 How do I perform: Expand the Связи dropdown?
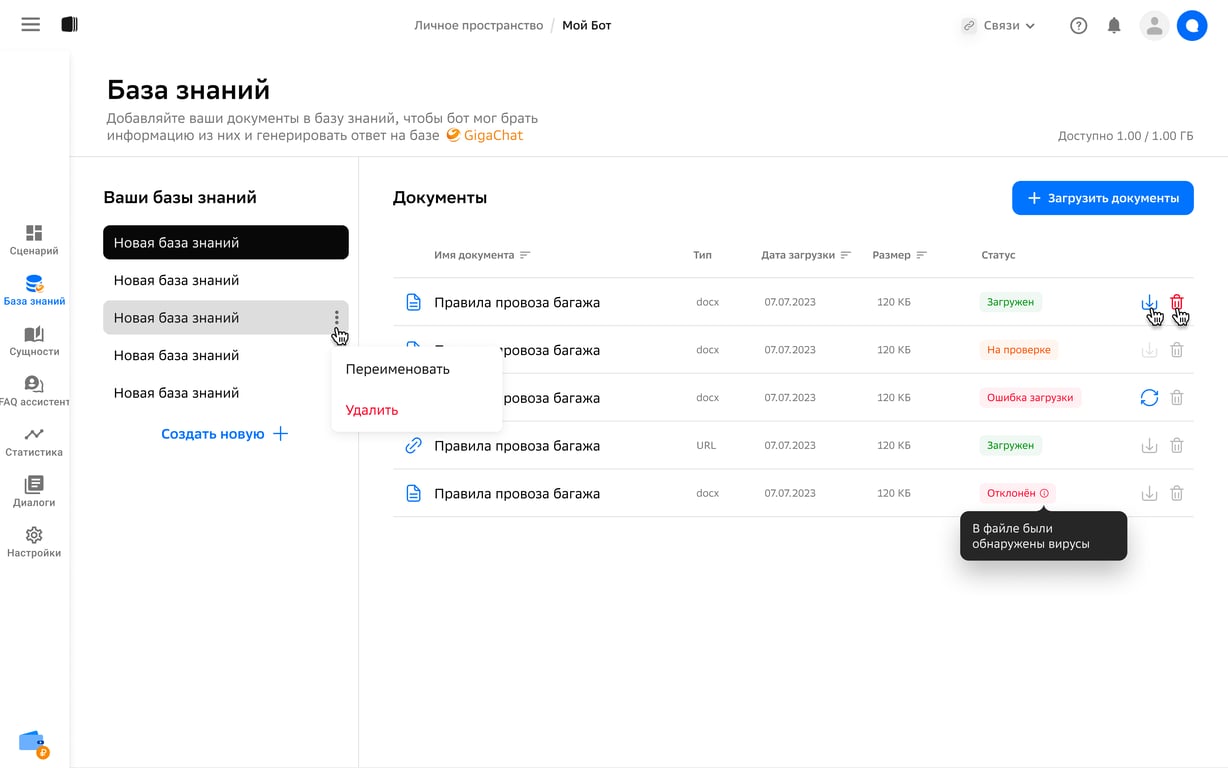pos(998,26)
